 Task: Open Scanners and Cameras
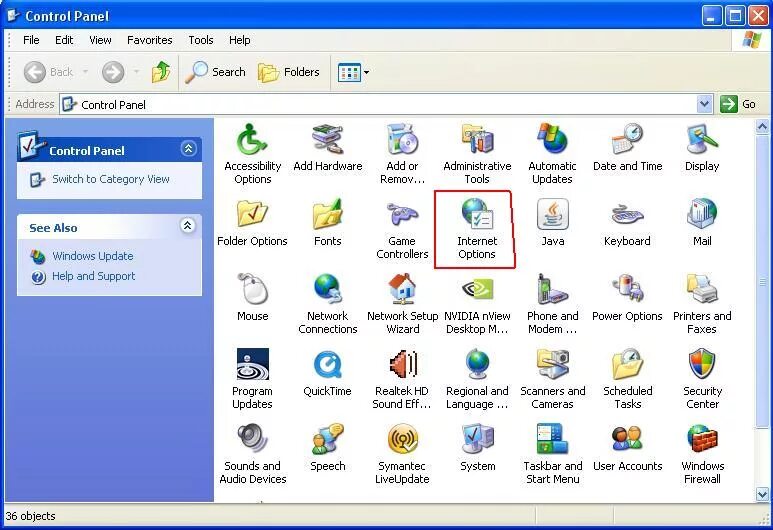[552, 379]
